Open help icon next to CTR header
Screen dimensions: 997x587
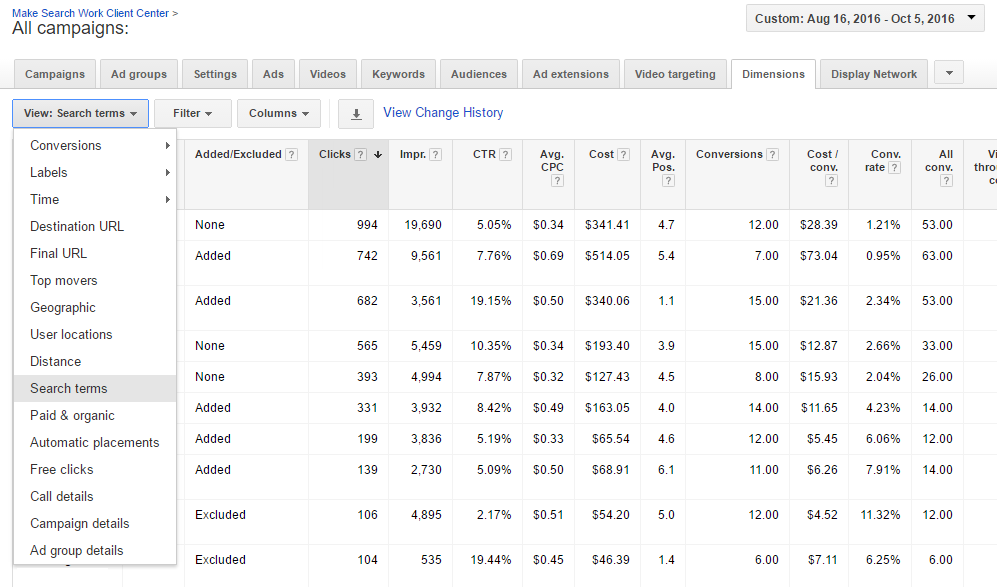click(x=505, y=155)
